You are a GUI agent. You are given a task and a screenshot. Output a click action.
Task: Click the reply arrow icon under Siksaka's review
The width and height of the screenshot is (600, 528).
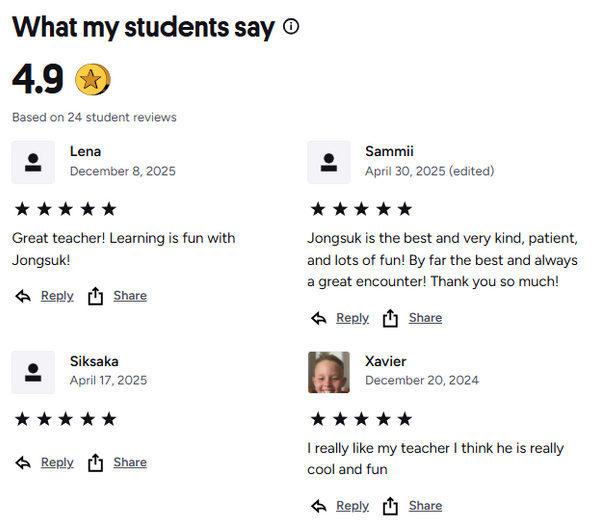[x=24, y=463]
